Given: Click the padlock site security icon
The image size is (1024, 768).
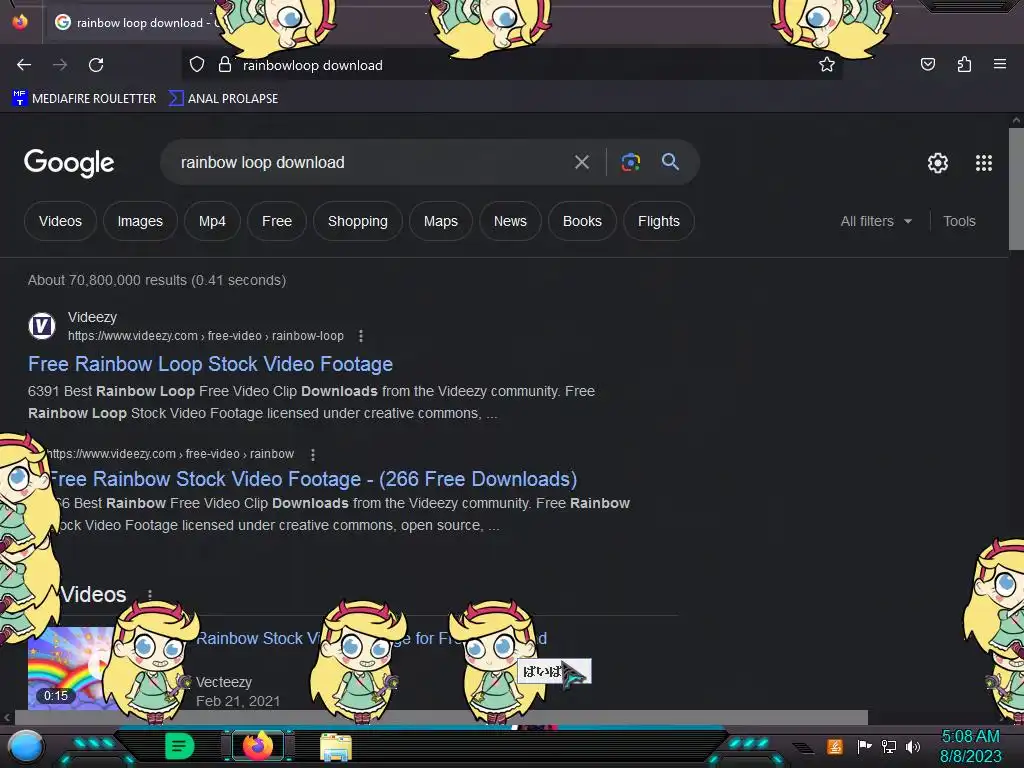Looking at the screenshot, I should click(225, 64).
